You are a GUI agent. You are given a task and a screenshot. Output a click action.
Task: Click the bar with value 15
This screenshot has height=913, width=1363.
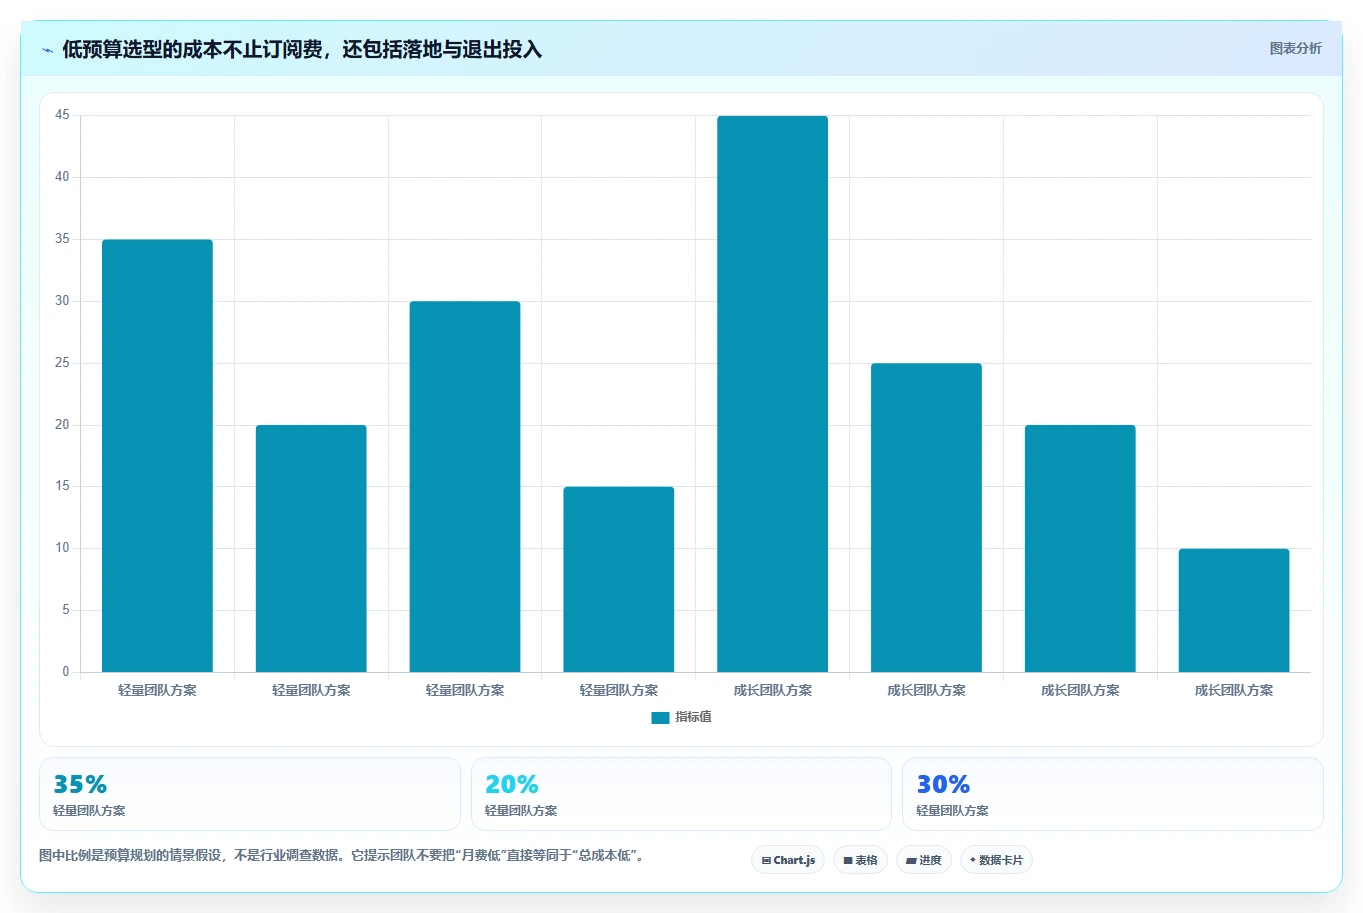(619, 580)
